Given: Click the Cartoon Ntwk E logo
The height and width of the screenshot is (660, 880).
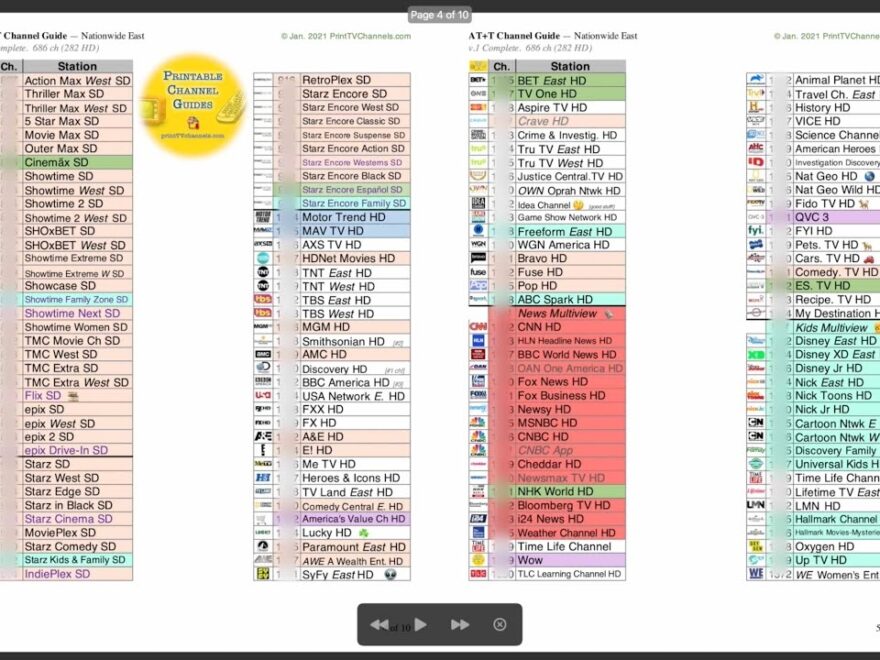Looking at the screenshot, I should click(755, 423).
